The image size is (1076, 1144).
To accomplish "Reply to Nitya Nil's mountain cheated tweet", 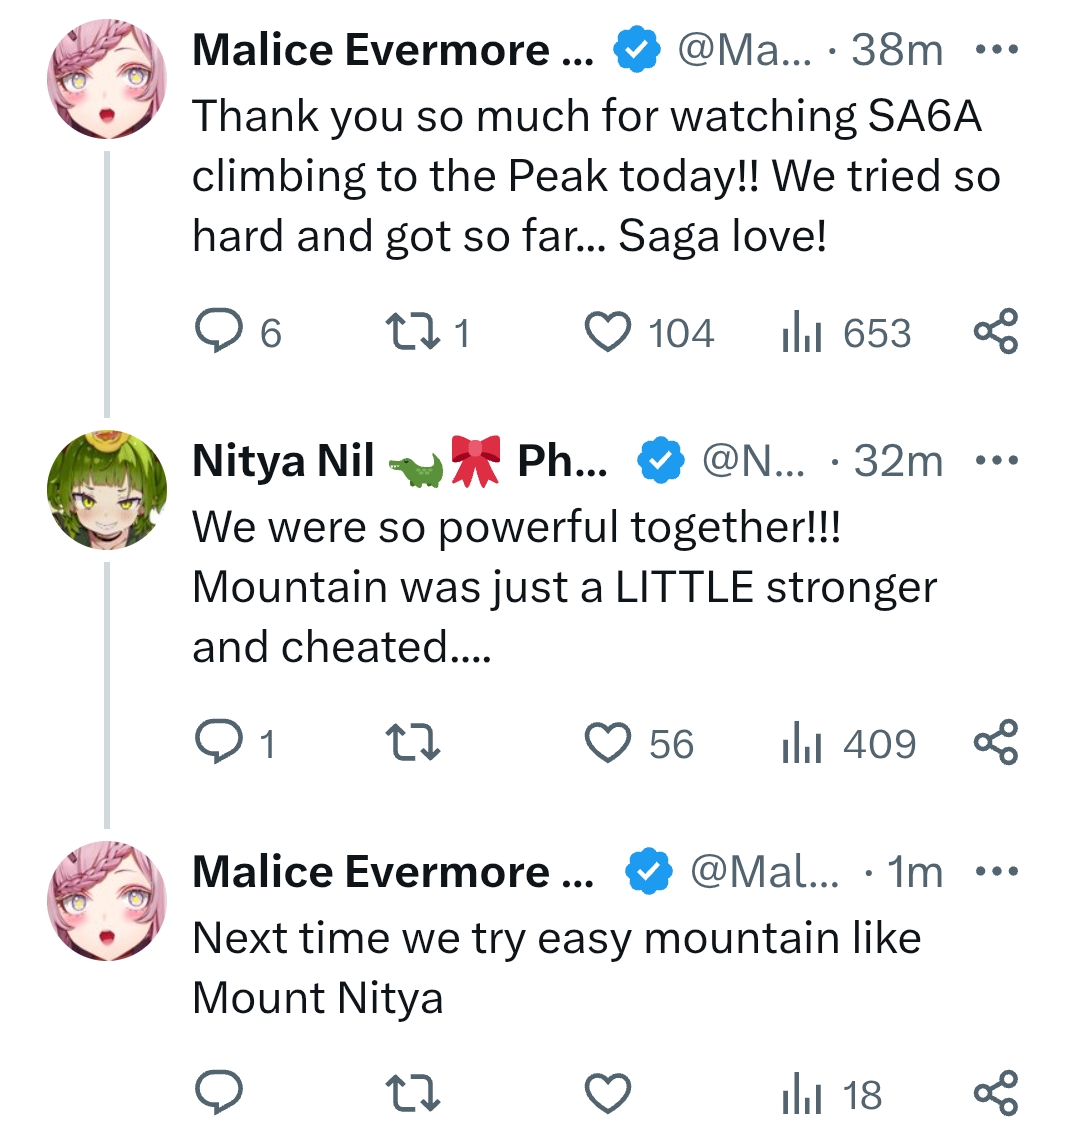I will [217, 744].
